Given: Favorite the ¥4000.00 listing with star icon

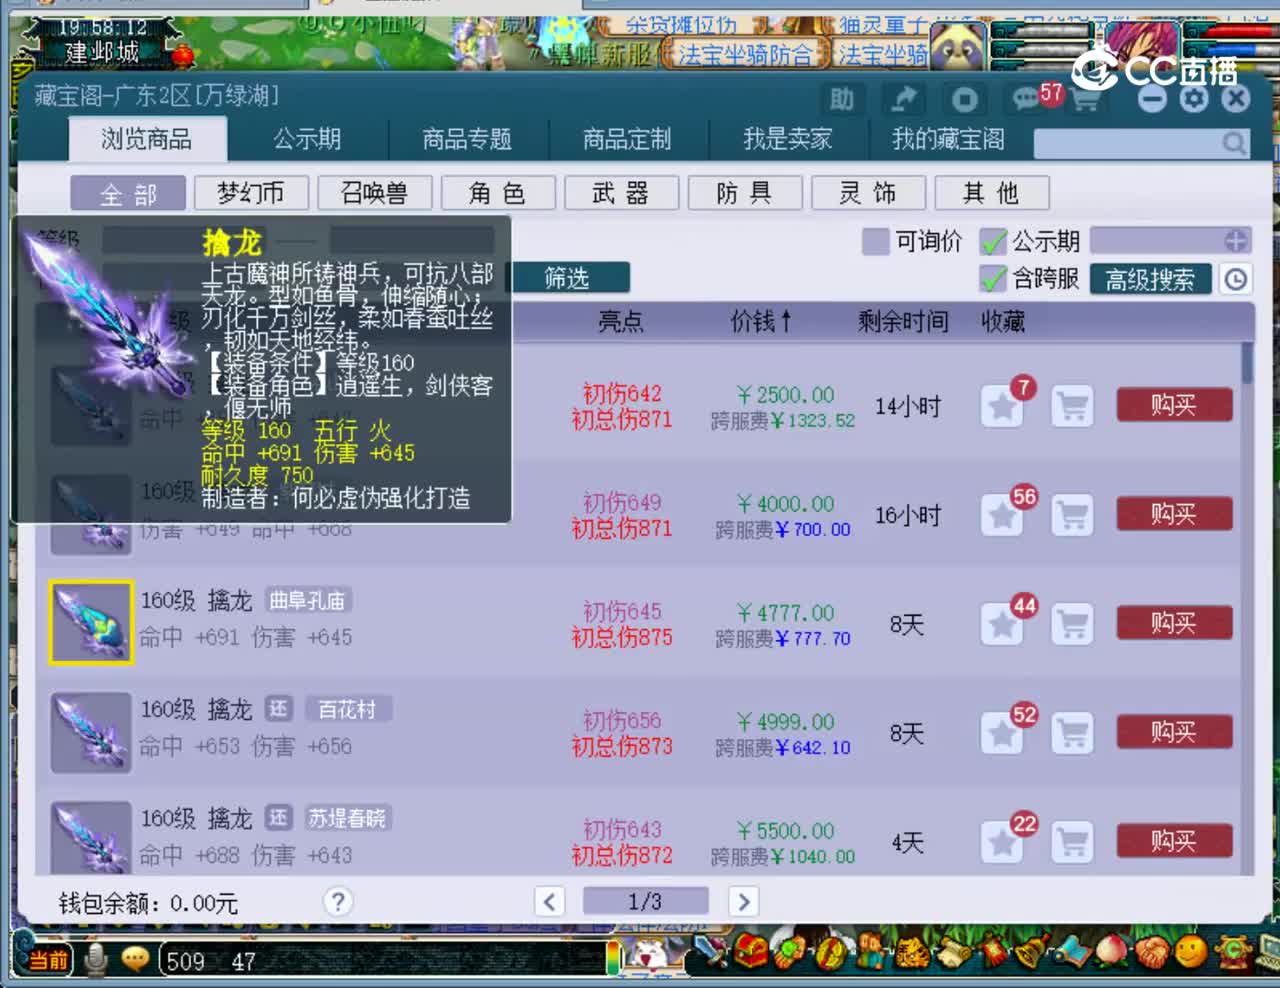Looking at the screenshot, I should 1002,516.
